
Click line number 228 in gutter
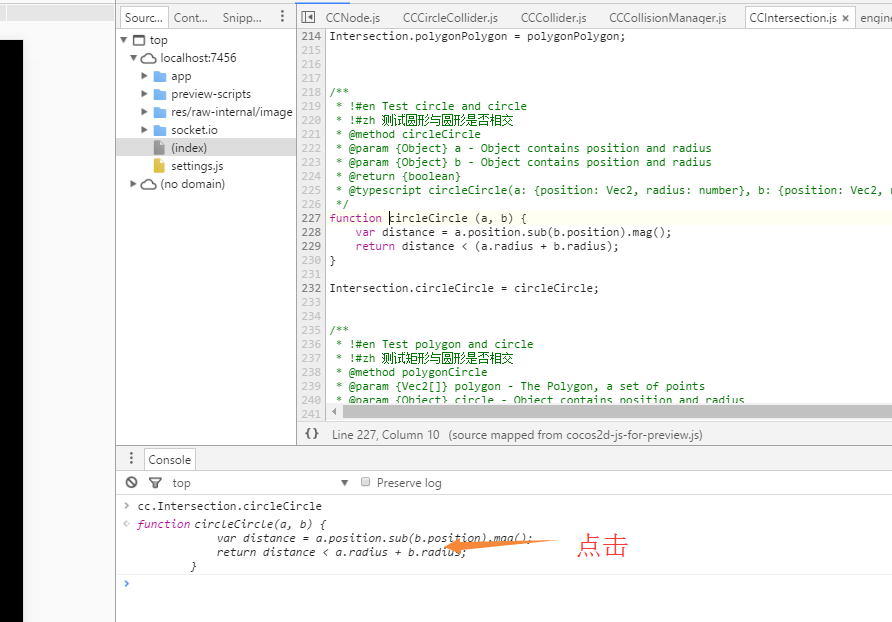point(311,232)
